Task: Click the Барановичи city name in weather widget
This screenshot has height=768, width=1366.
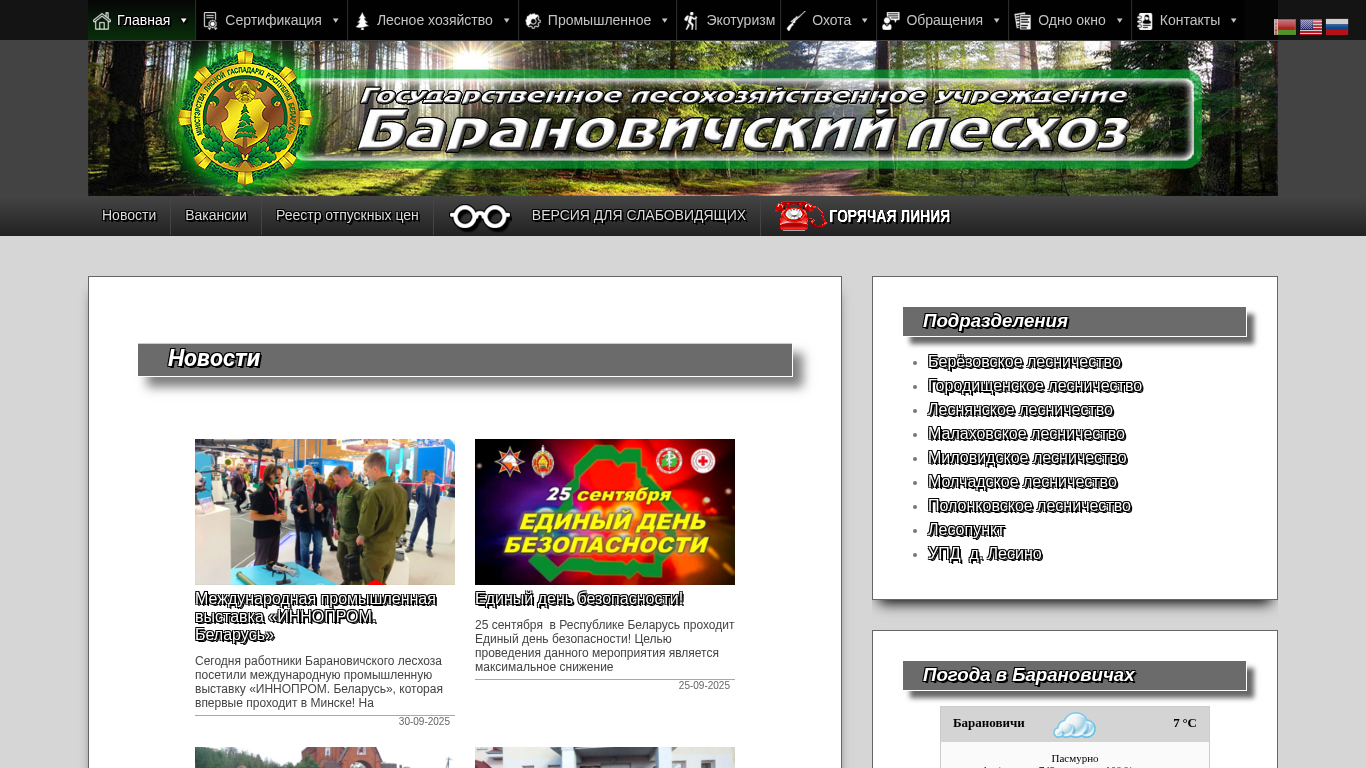Action: 989,723
